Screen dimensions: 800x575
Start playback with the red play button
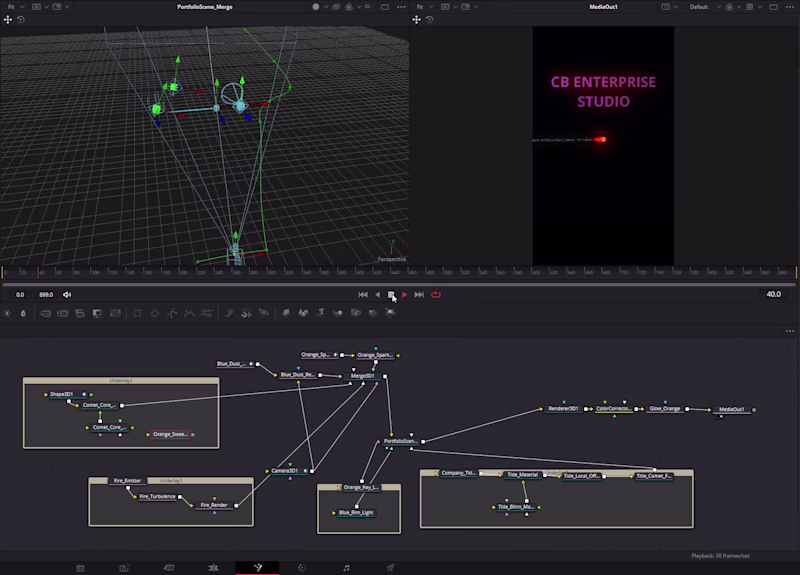point(405,294)
